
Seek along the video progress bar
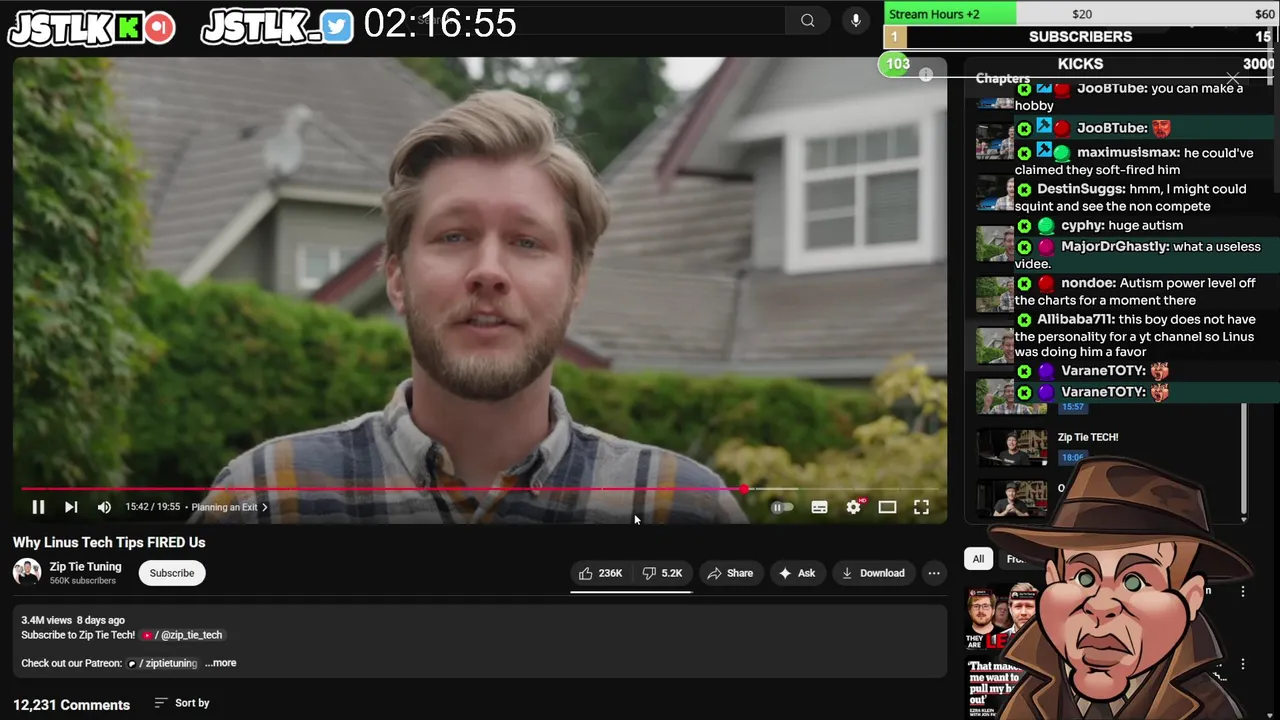point(480,489)
